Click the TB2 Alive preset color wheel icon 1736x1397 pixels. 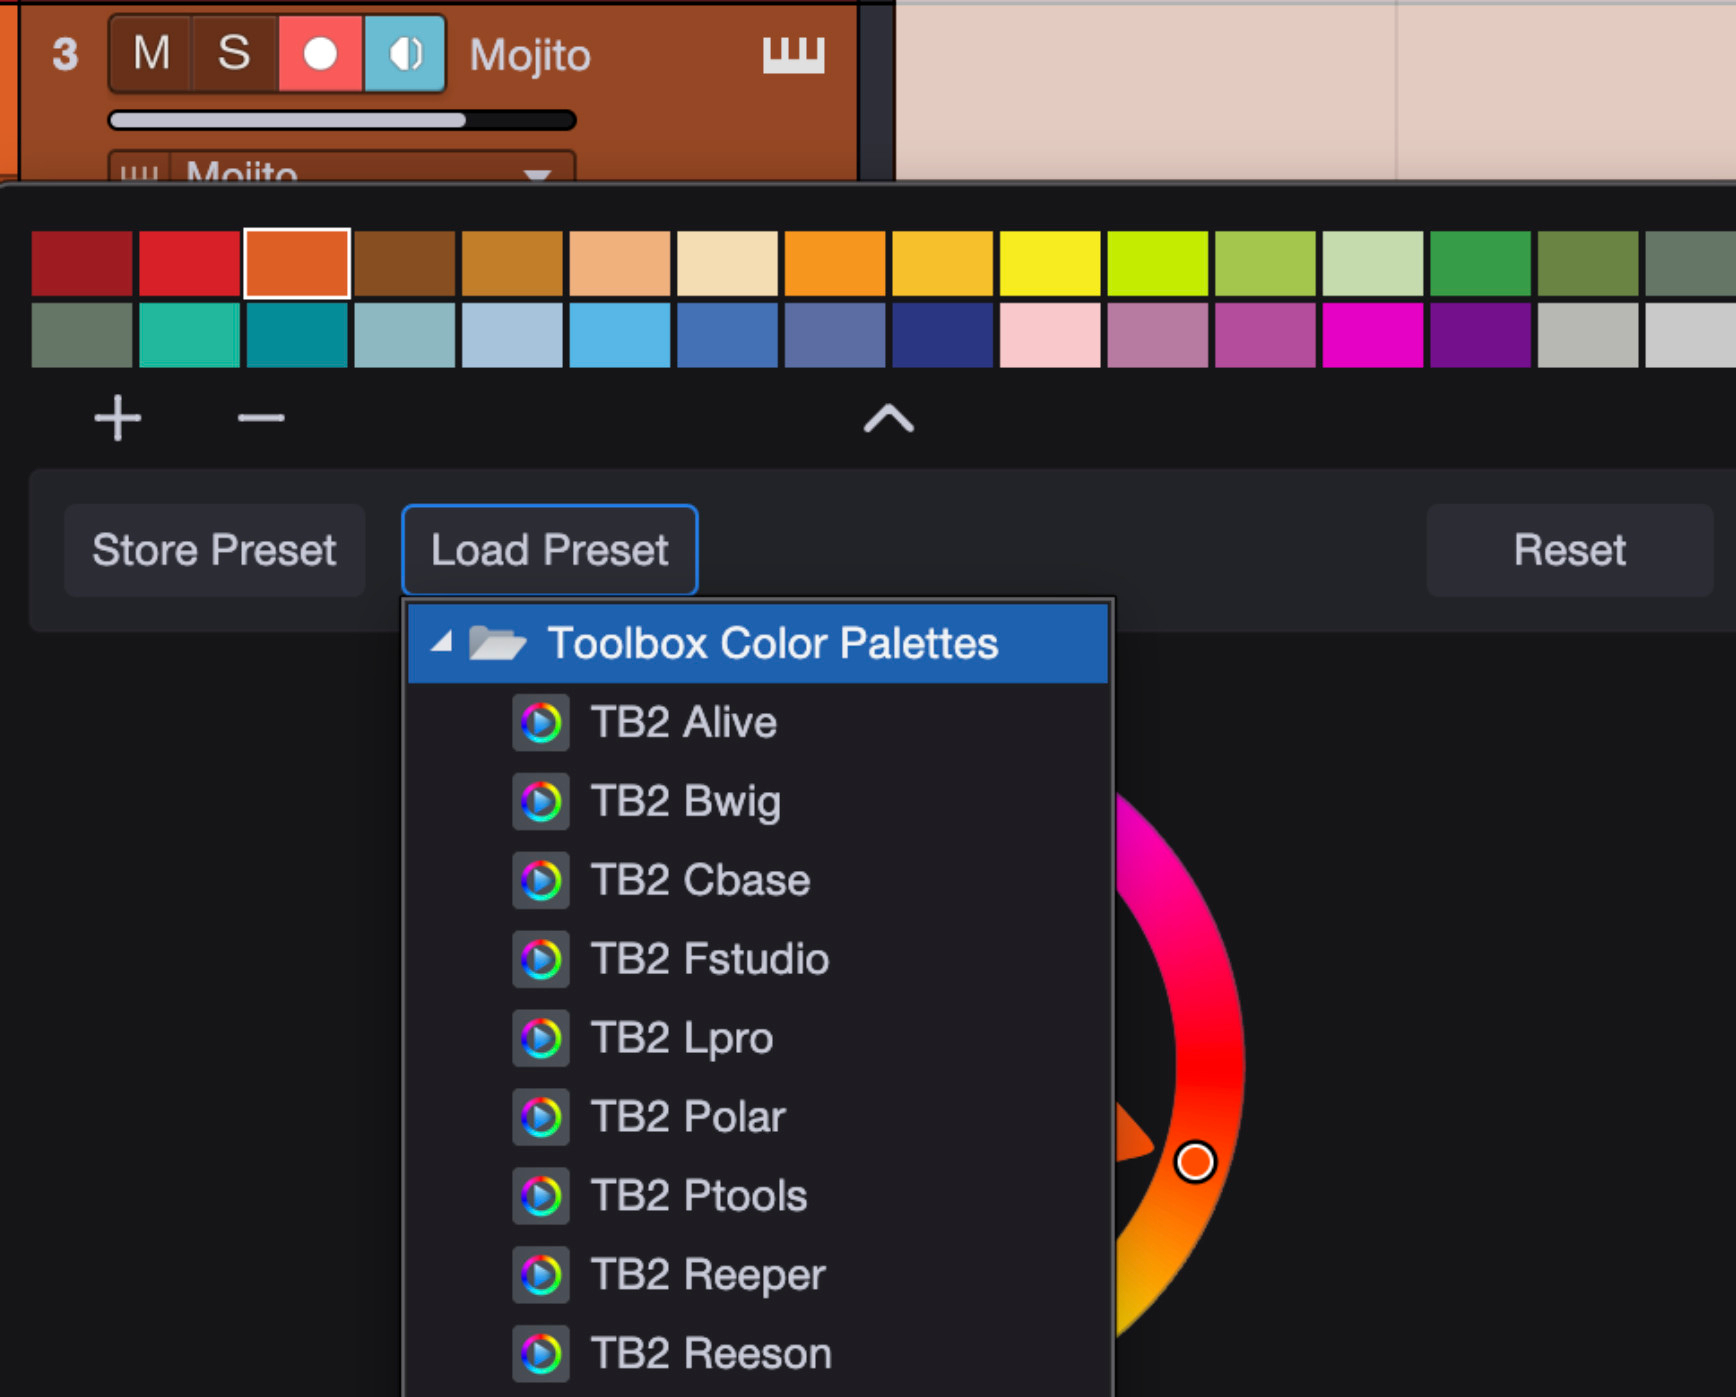click(x=541, y=722)
